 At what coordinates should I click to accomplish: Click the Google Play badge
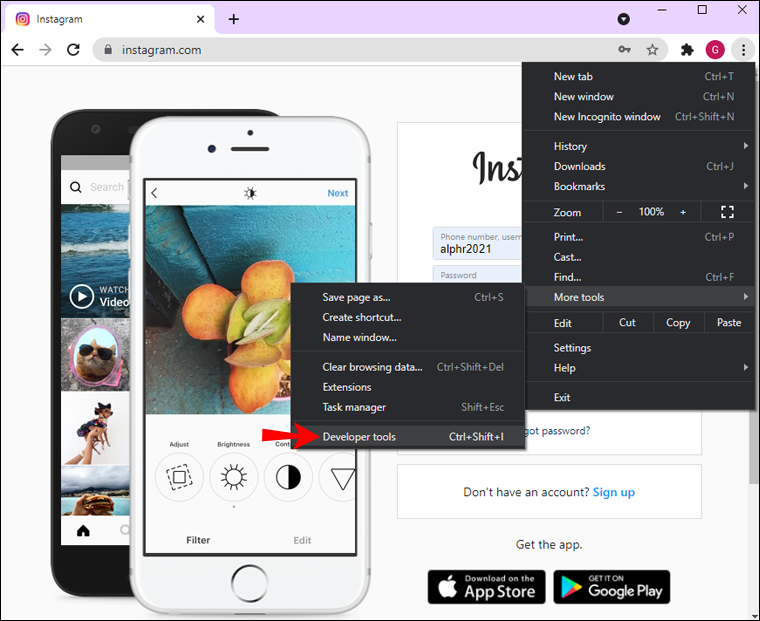point(612,587)
